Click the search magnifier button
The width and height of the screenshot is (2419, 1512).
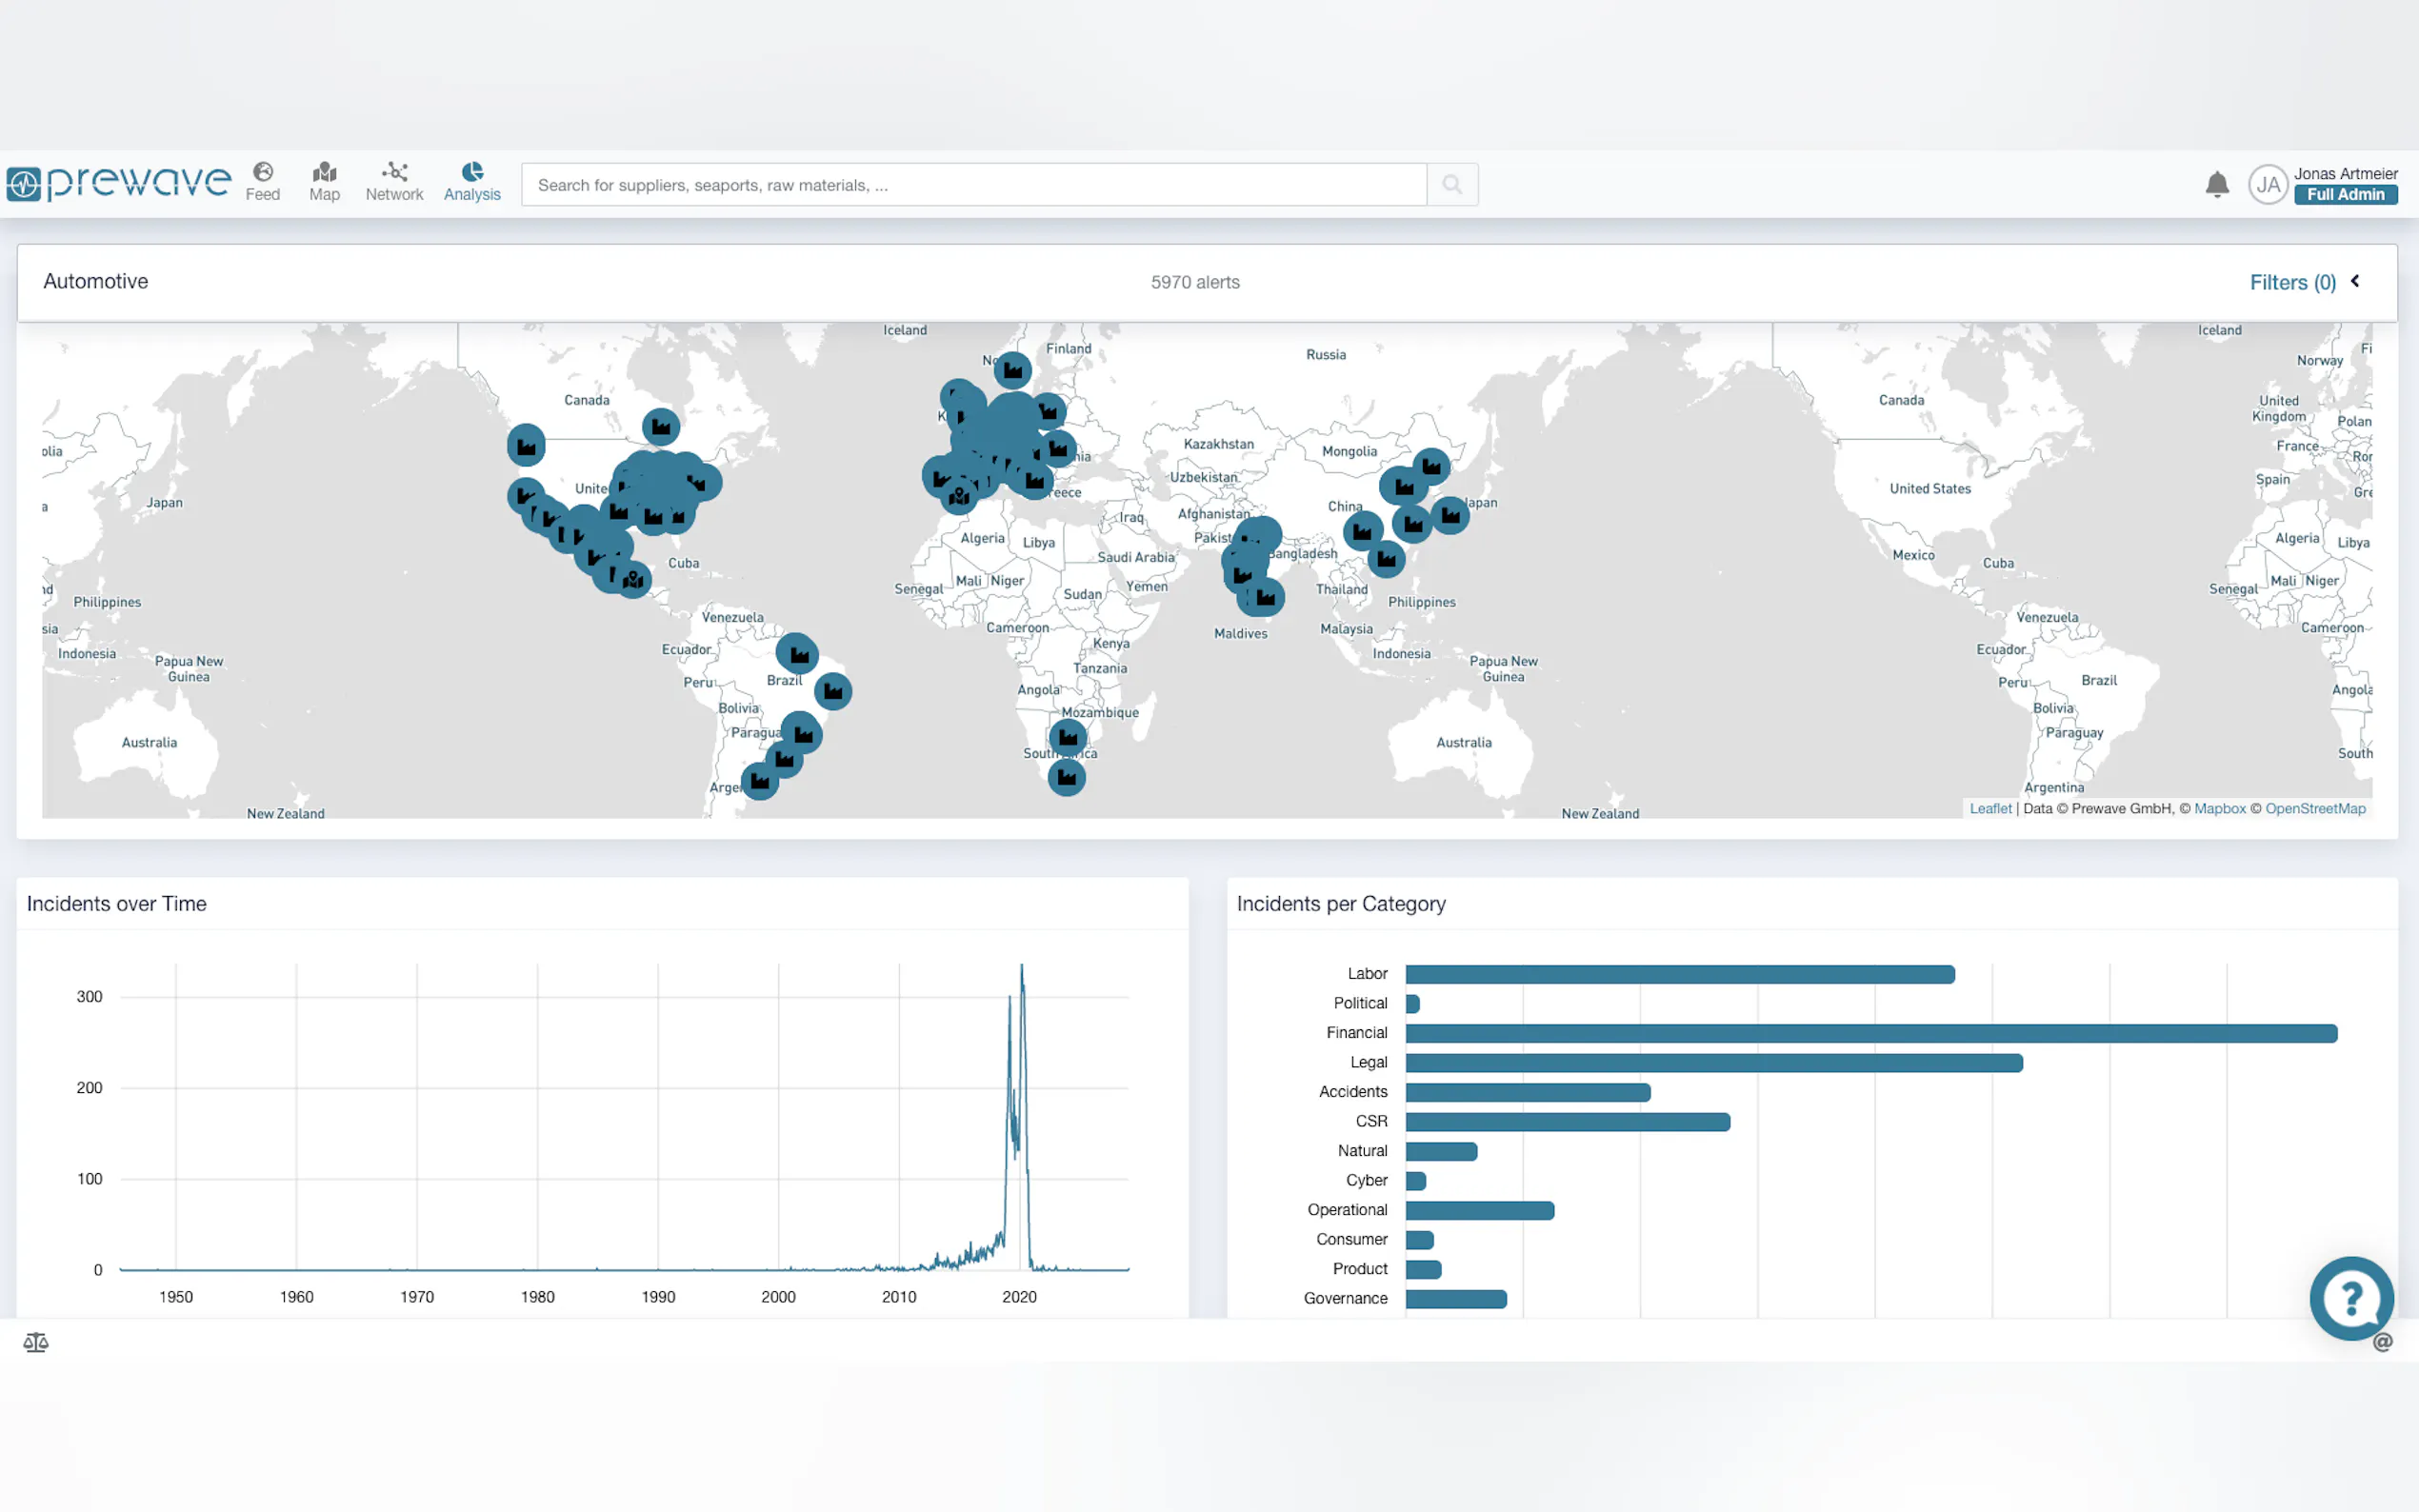point(1451,185)
